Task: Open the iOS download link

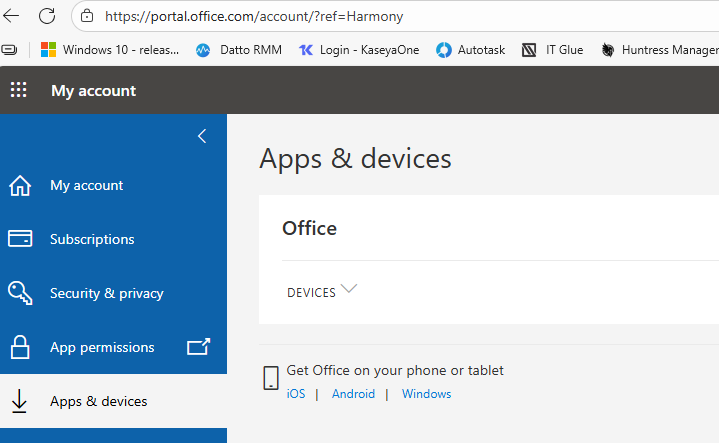Action: pos(296,394)
